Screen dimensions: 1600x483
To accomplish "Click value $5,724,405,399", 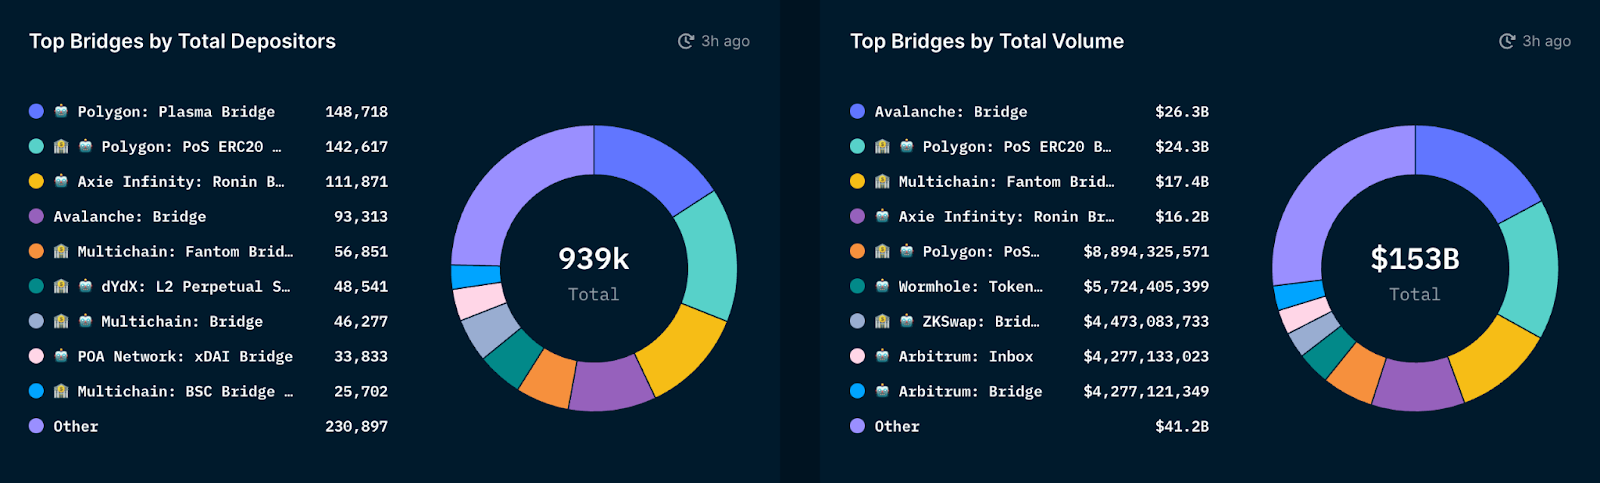I will click(1146, 286).
